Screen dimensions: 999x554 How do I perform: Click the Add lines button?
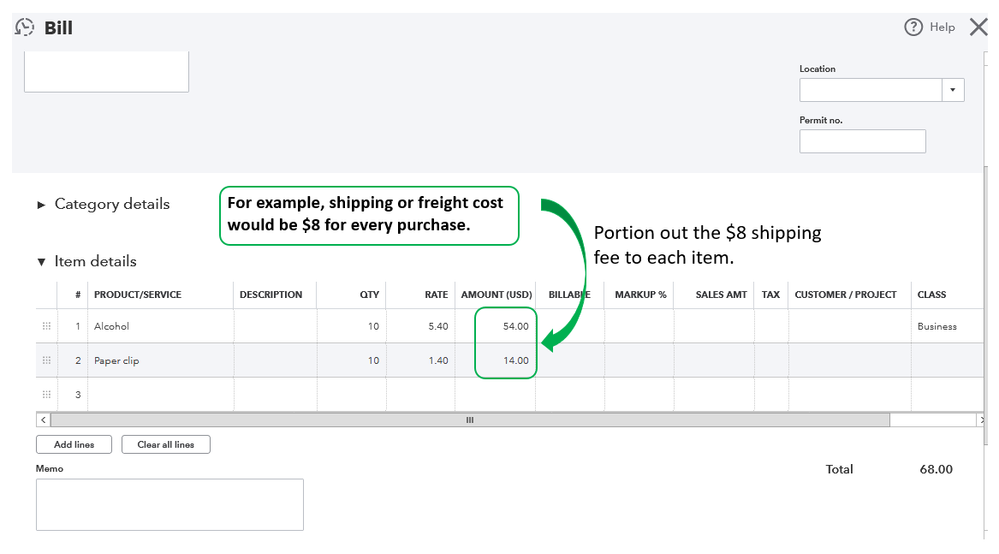[x=74, y=444]
